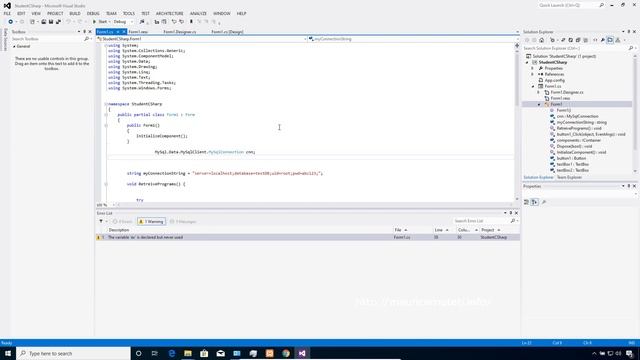Switch to the Form1.cs [Design] tab
The height and width of the screenshot is (360, 640).
coord(227,32)
